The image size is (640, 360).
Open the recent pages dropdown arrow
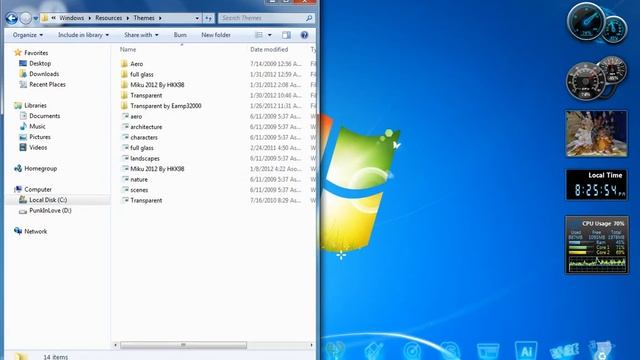click(x=36, y=18)
